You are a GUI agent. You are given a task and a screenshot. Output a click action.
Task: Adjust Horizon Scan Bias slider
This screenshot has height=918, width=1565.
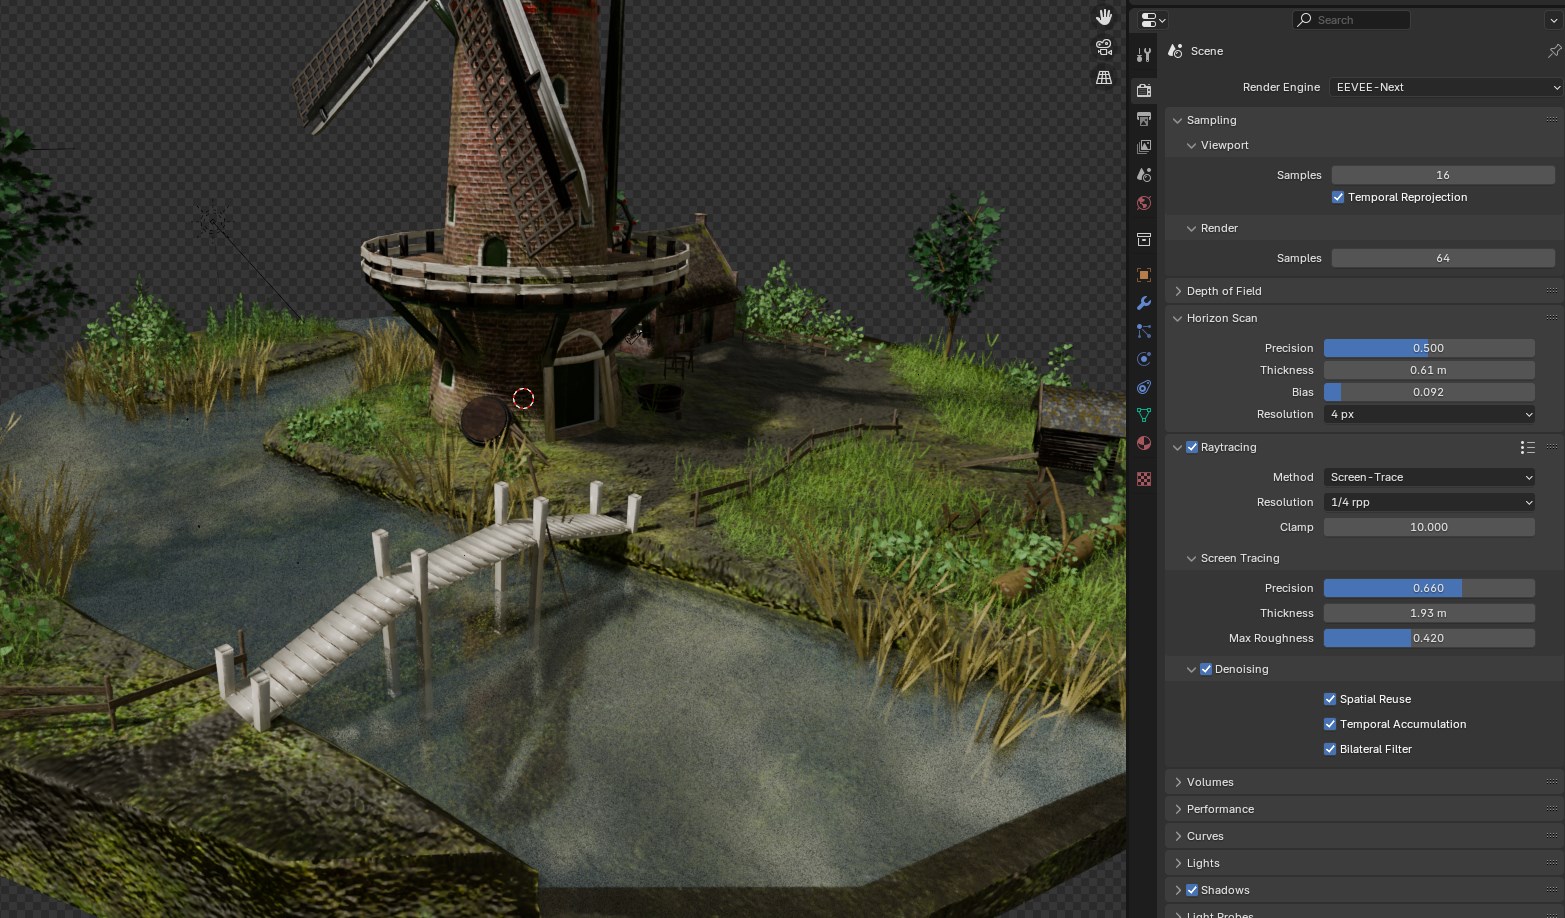1429,392
